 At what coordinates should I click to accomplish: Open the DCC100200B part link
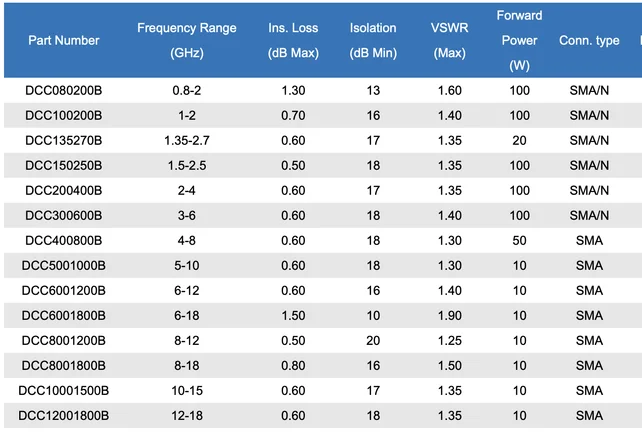pos(64,116)
